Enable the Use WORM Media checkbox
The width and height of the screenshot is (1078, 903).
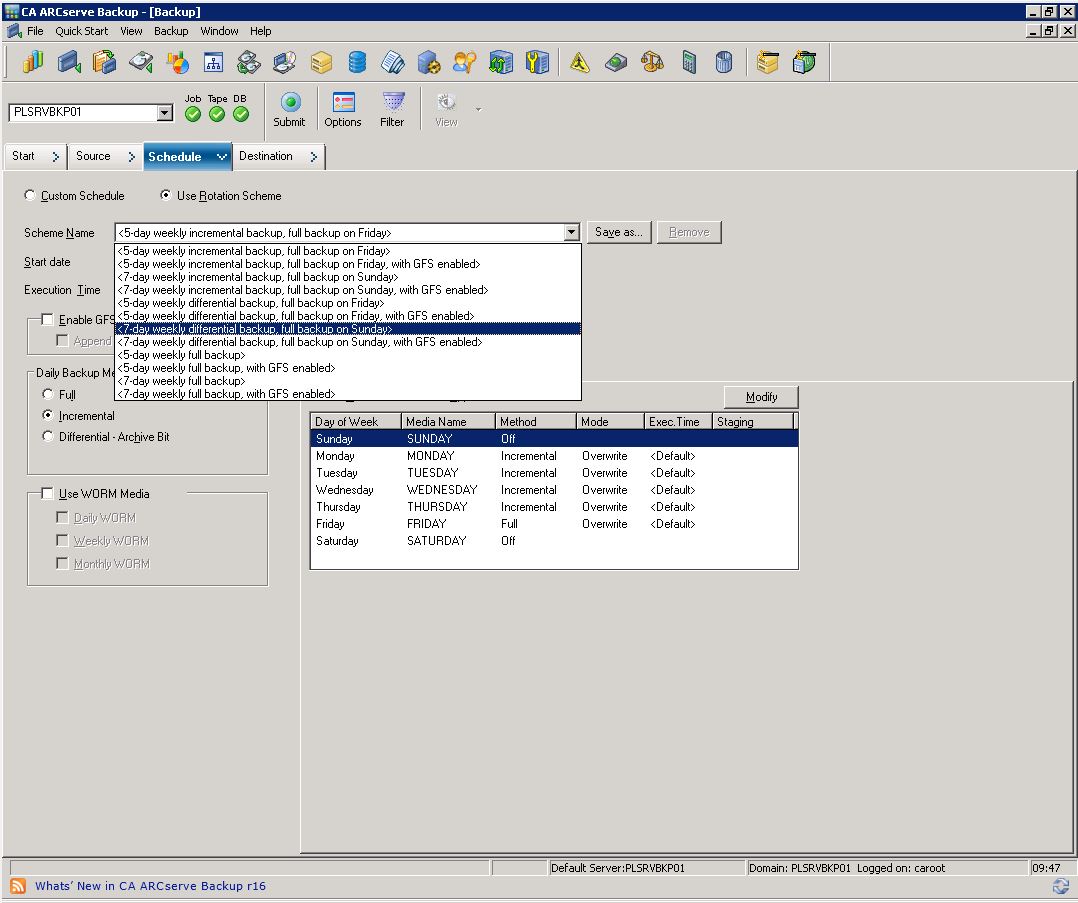click(x=47, y=494)
